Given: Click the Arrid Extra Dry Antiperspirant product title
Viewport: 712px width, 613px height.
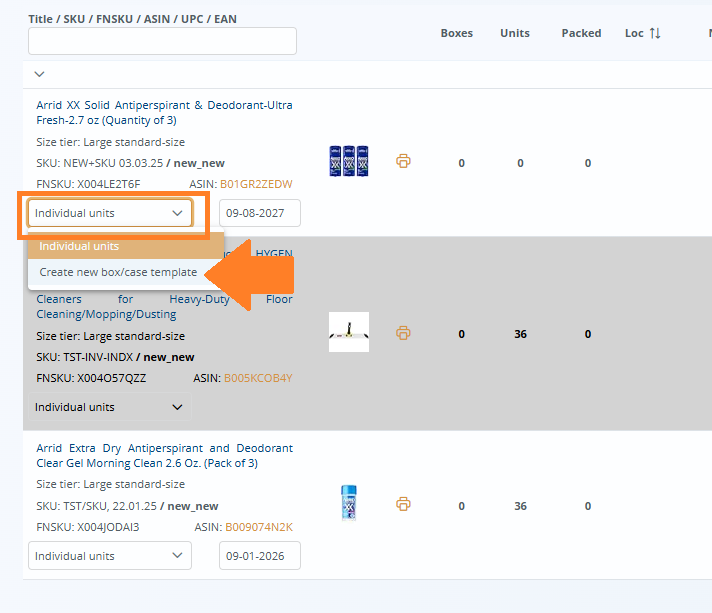Looking at the screenshot, I should [x=164, y=455].
